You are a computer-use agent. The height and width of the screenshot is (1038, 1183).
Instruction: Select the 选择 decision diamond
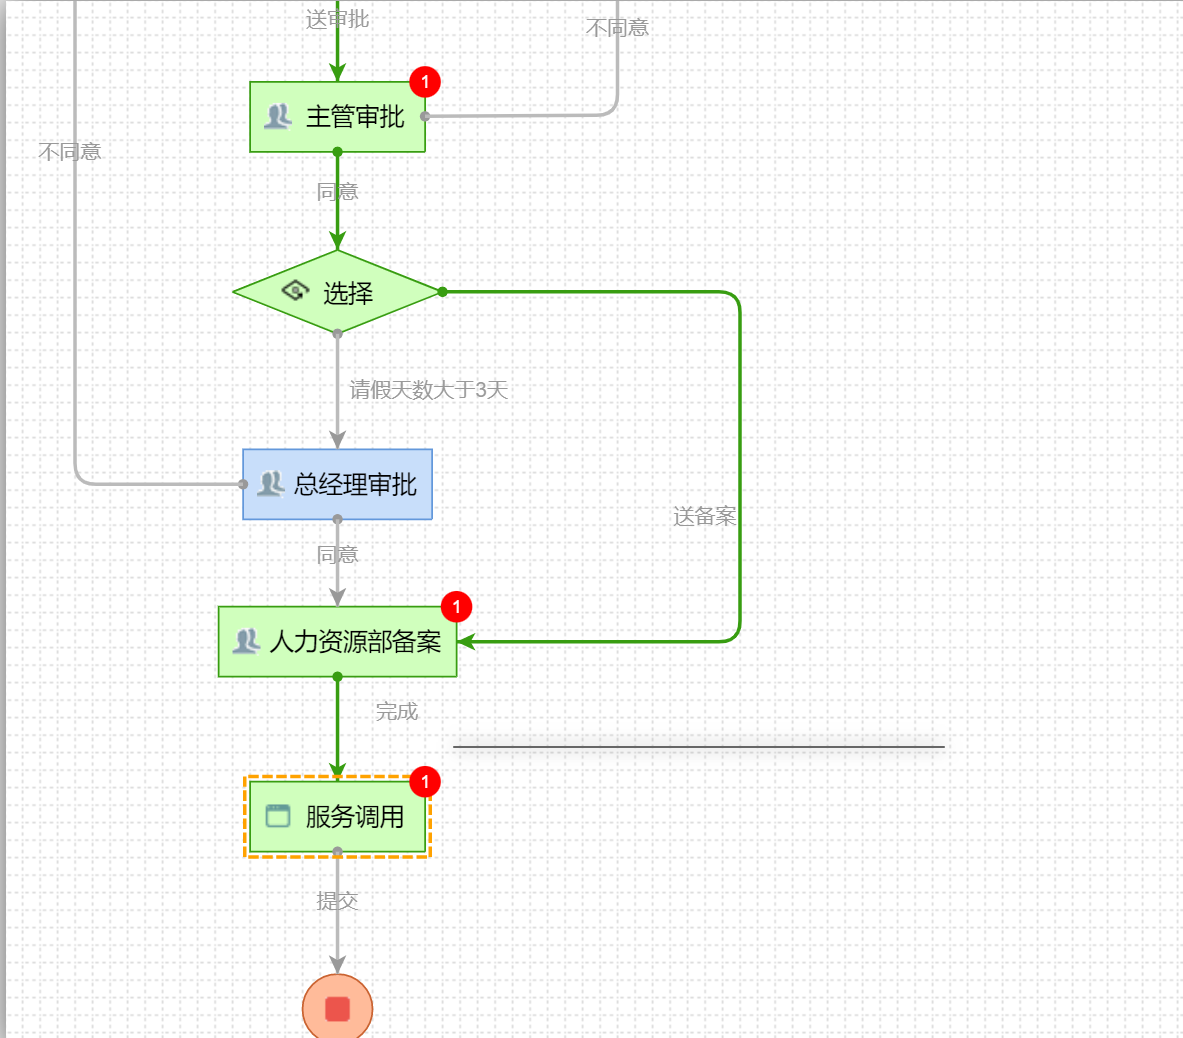click(x=337, y=292)
